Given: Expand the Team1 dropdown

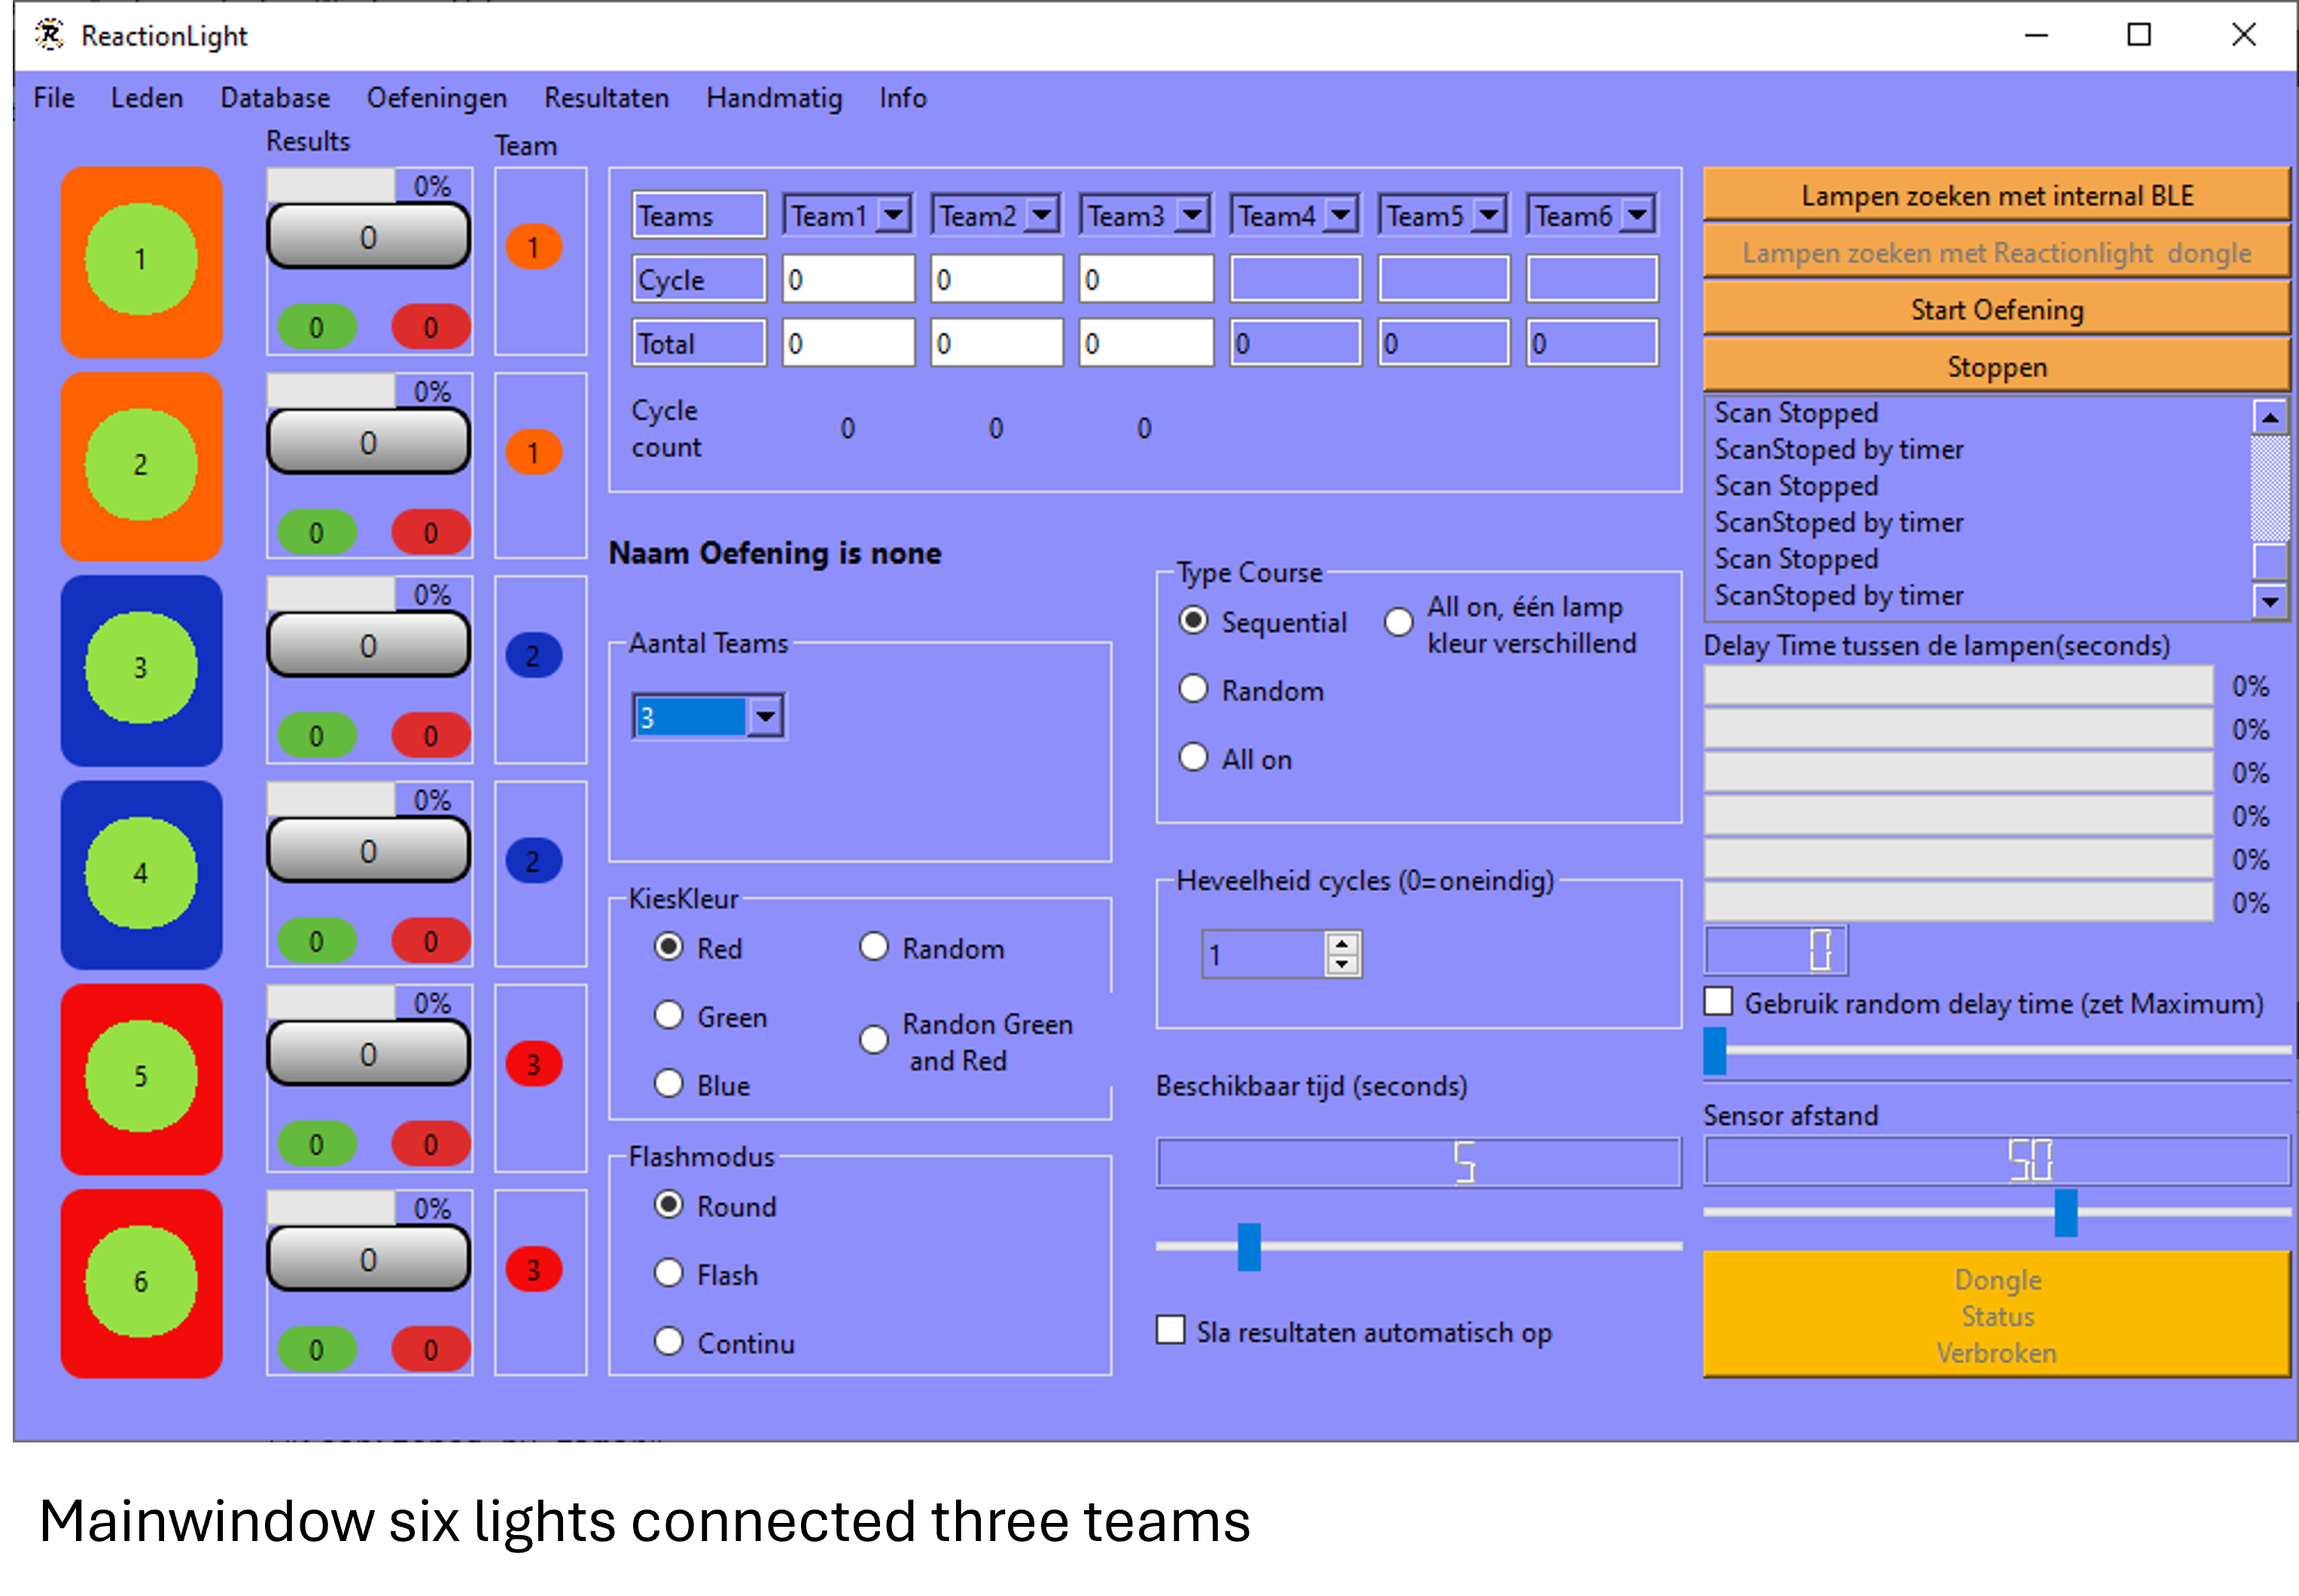Looking at the screenshot, I should pos(893,215).
